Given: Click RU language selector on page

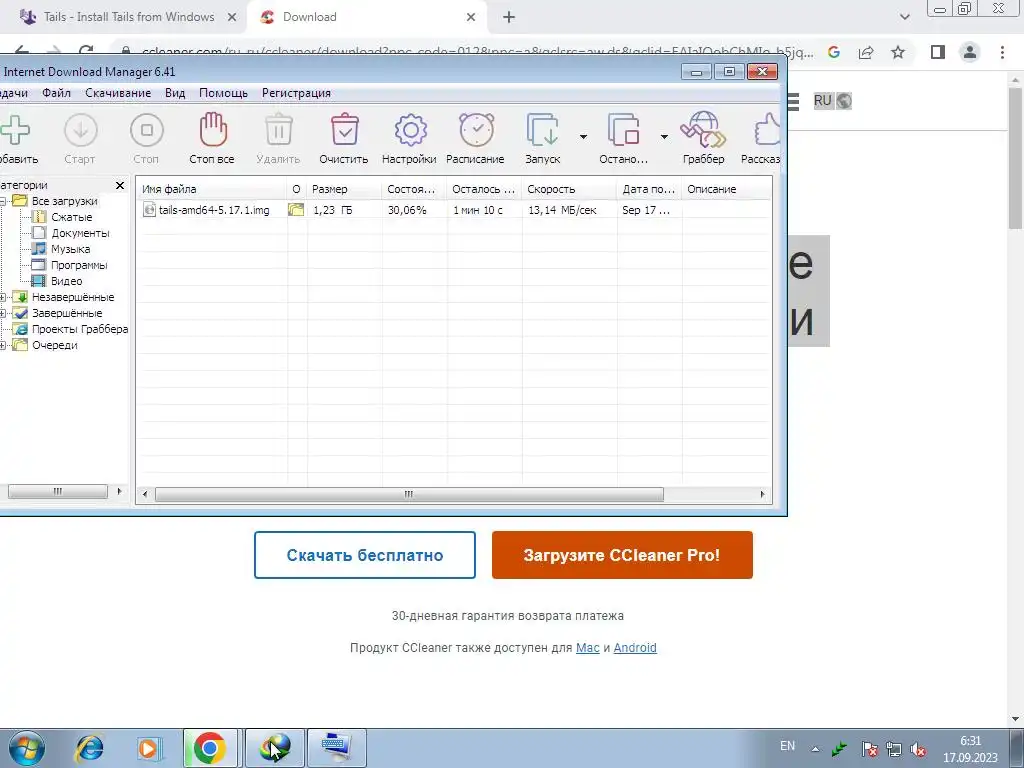Looking at the screenshot, I should (833, 101).
